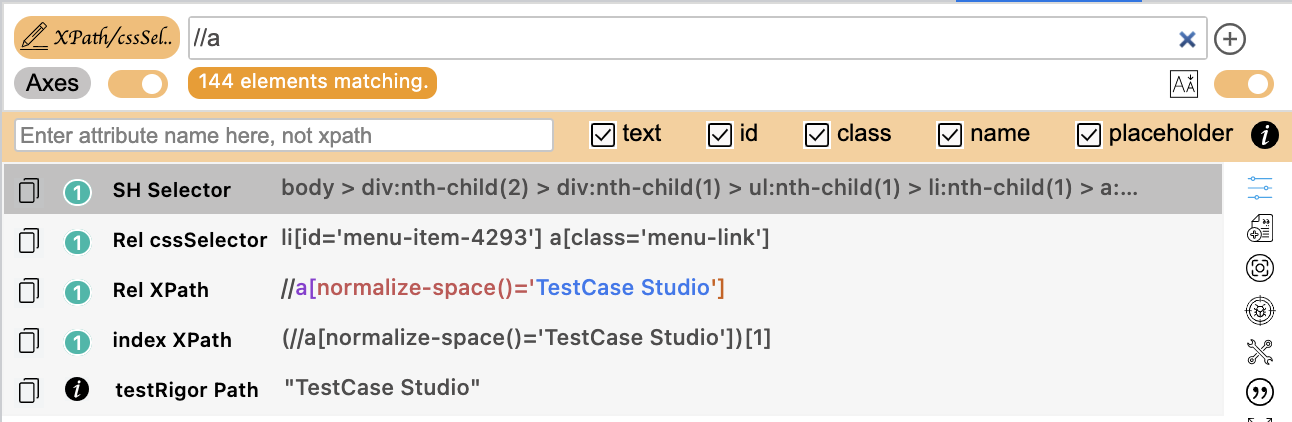1292x422 pixels.
Task: Click the XPath/cssSel.. editor button
Action: (97, 38)
